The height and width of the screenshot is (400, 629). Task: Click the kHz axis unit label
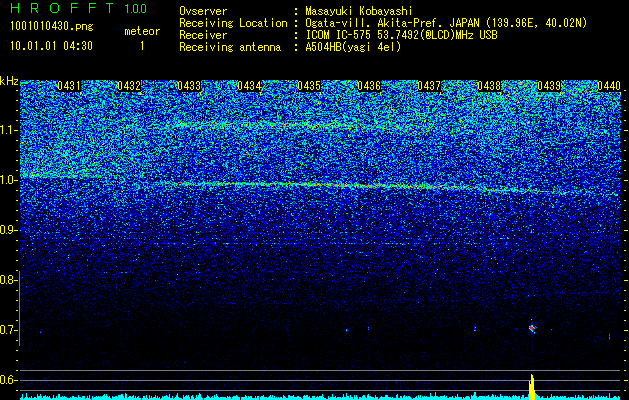point(9,81)
